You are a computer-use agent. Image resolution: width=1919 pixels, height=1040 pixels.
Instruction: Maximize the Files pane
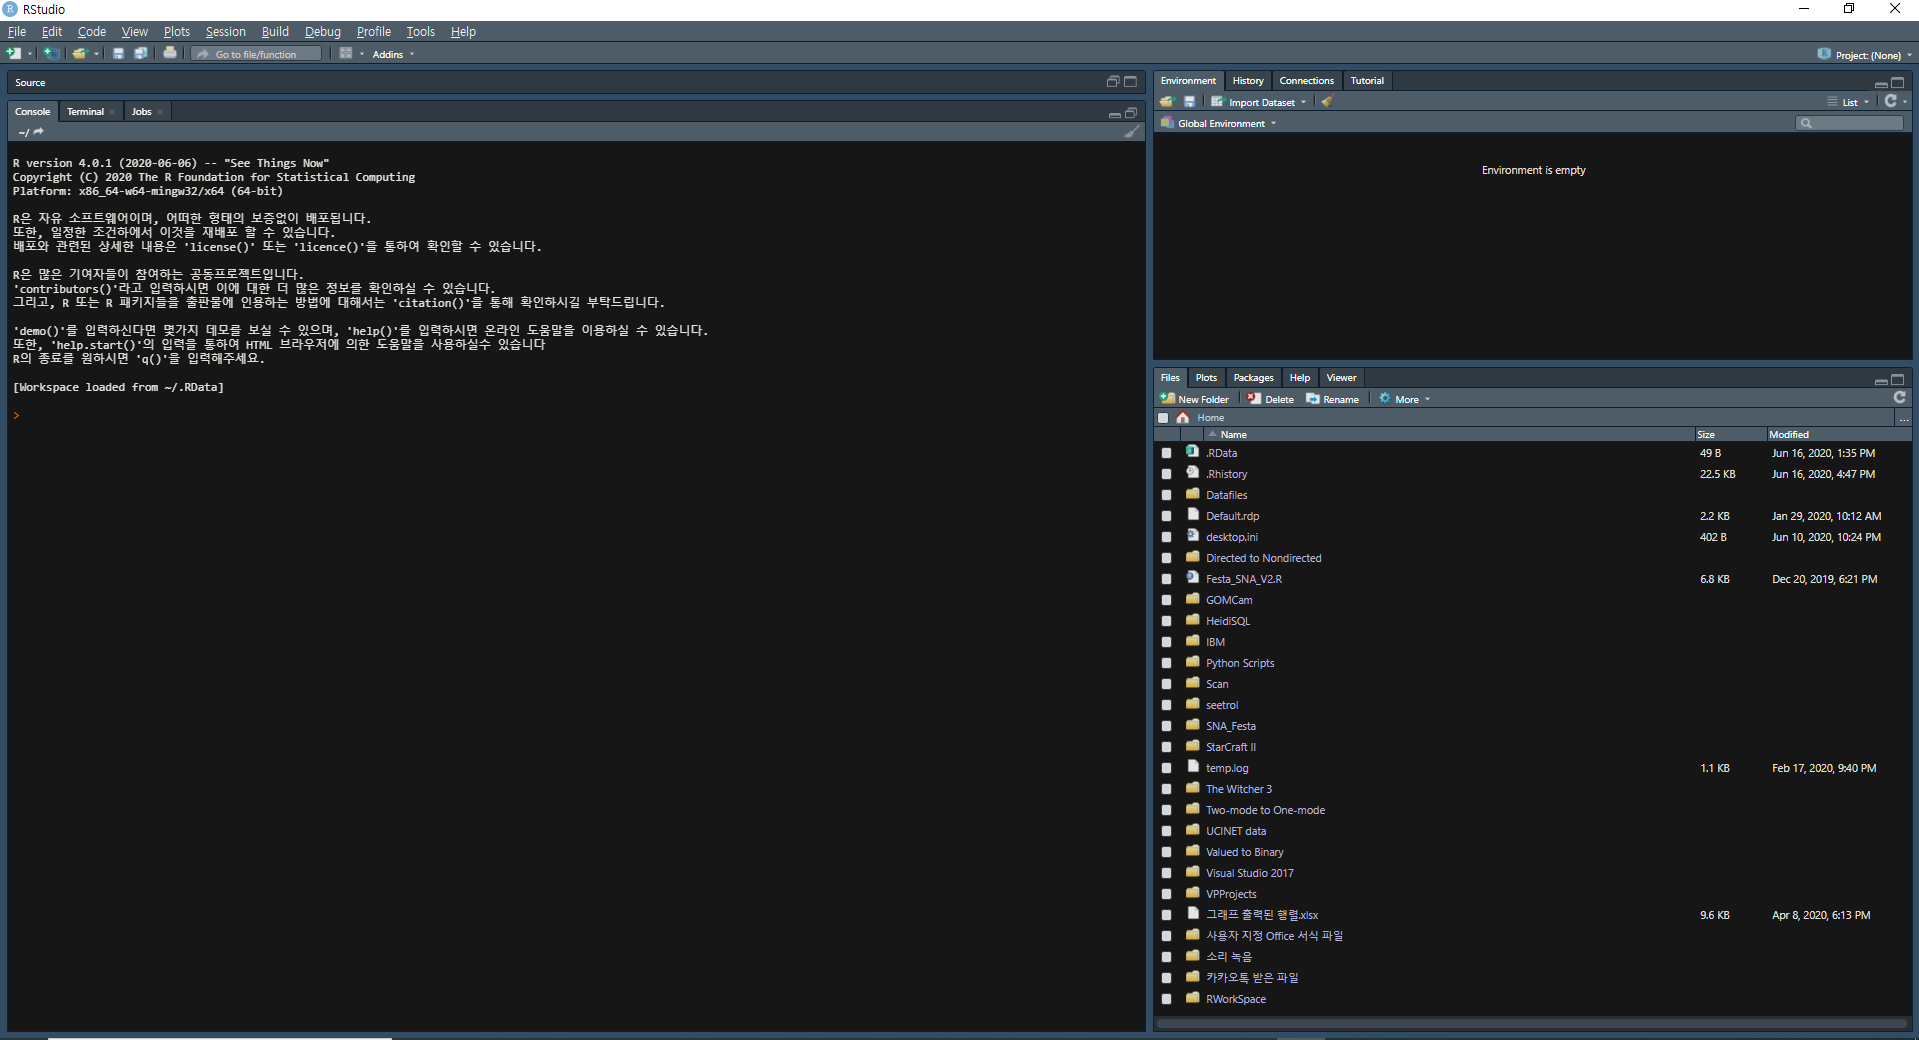[x=1897, y=379]
